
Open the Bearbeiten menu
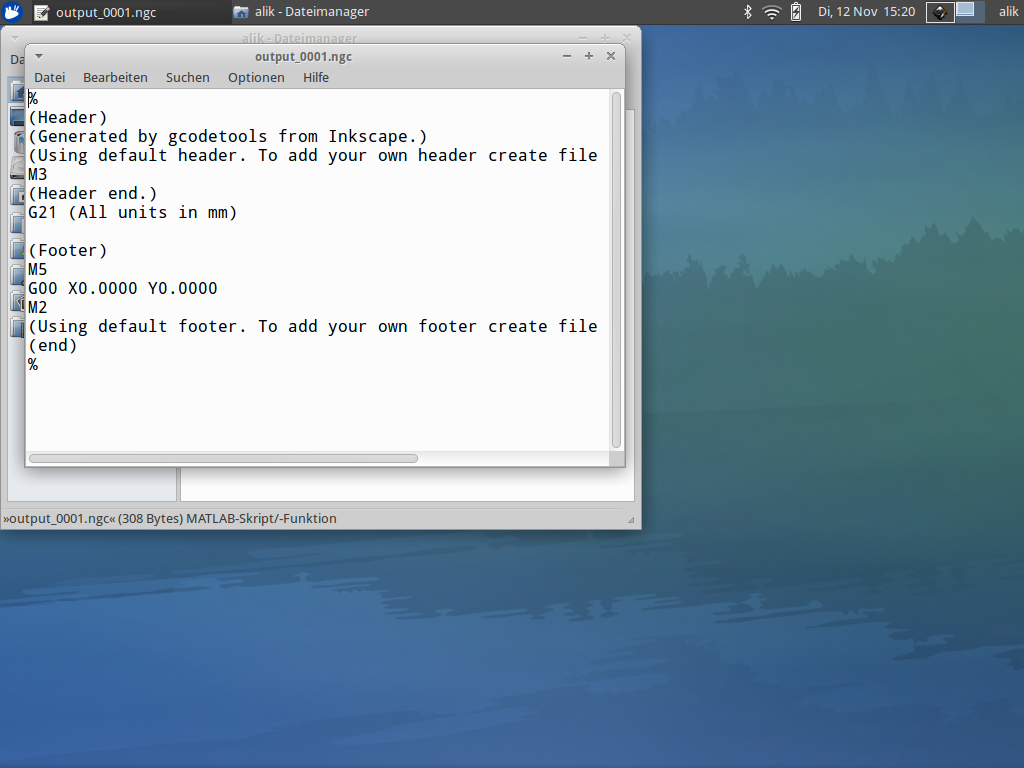(x=115, y=77)
